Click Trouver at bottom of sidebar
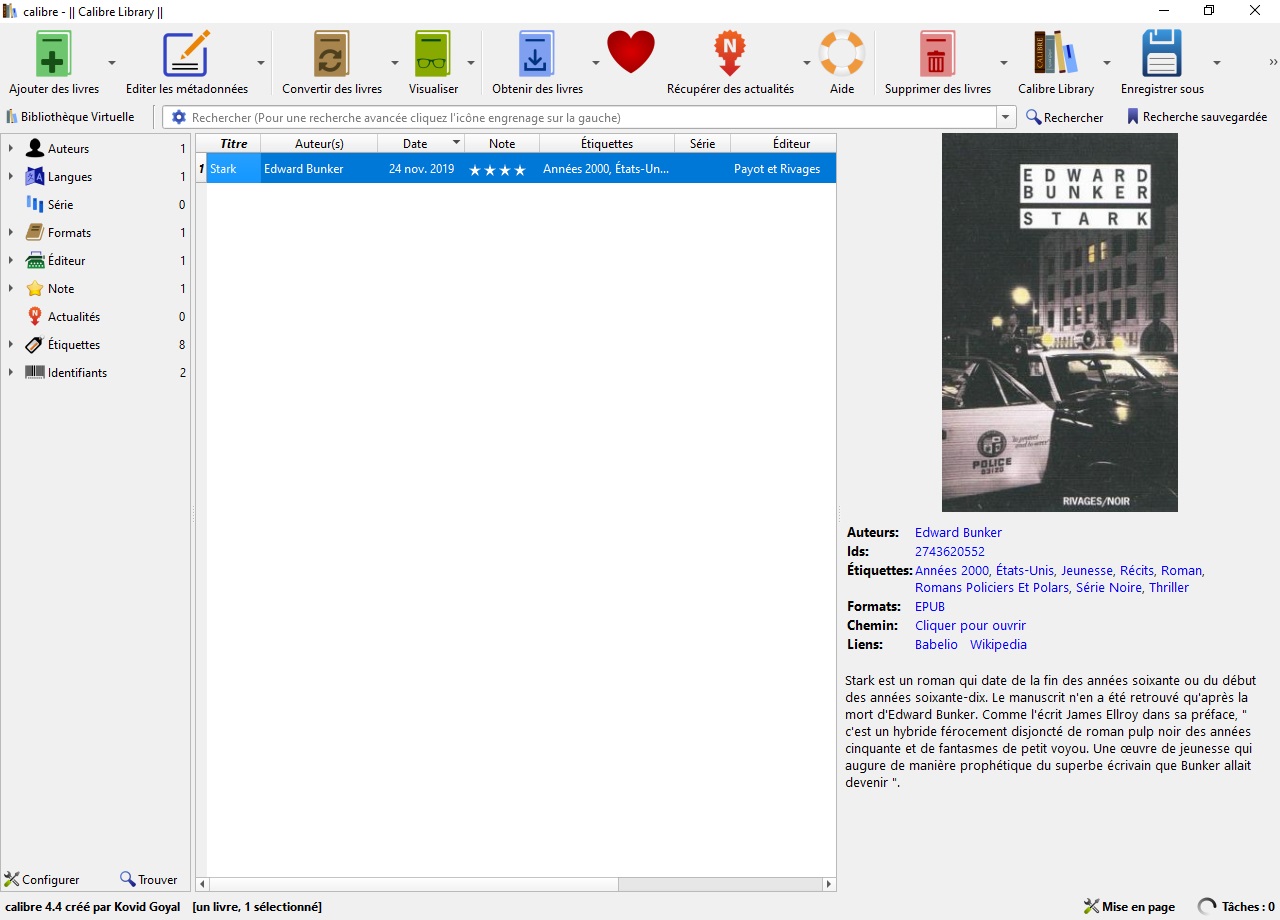The image size is (1280, 920). (149, 880)
